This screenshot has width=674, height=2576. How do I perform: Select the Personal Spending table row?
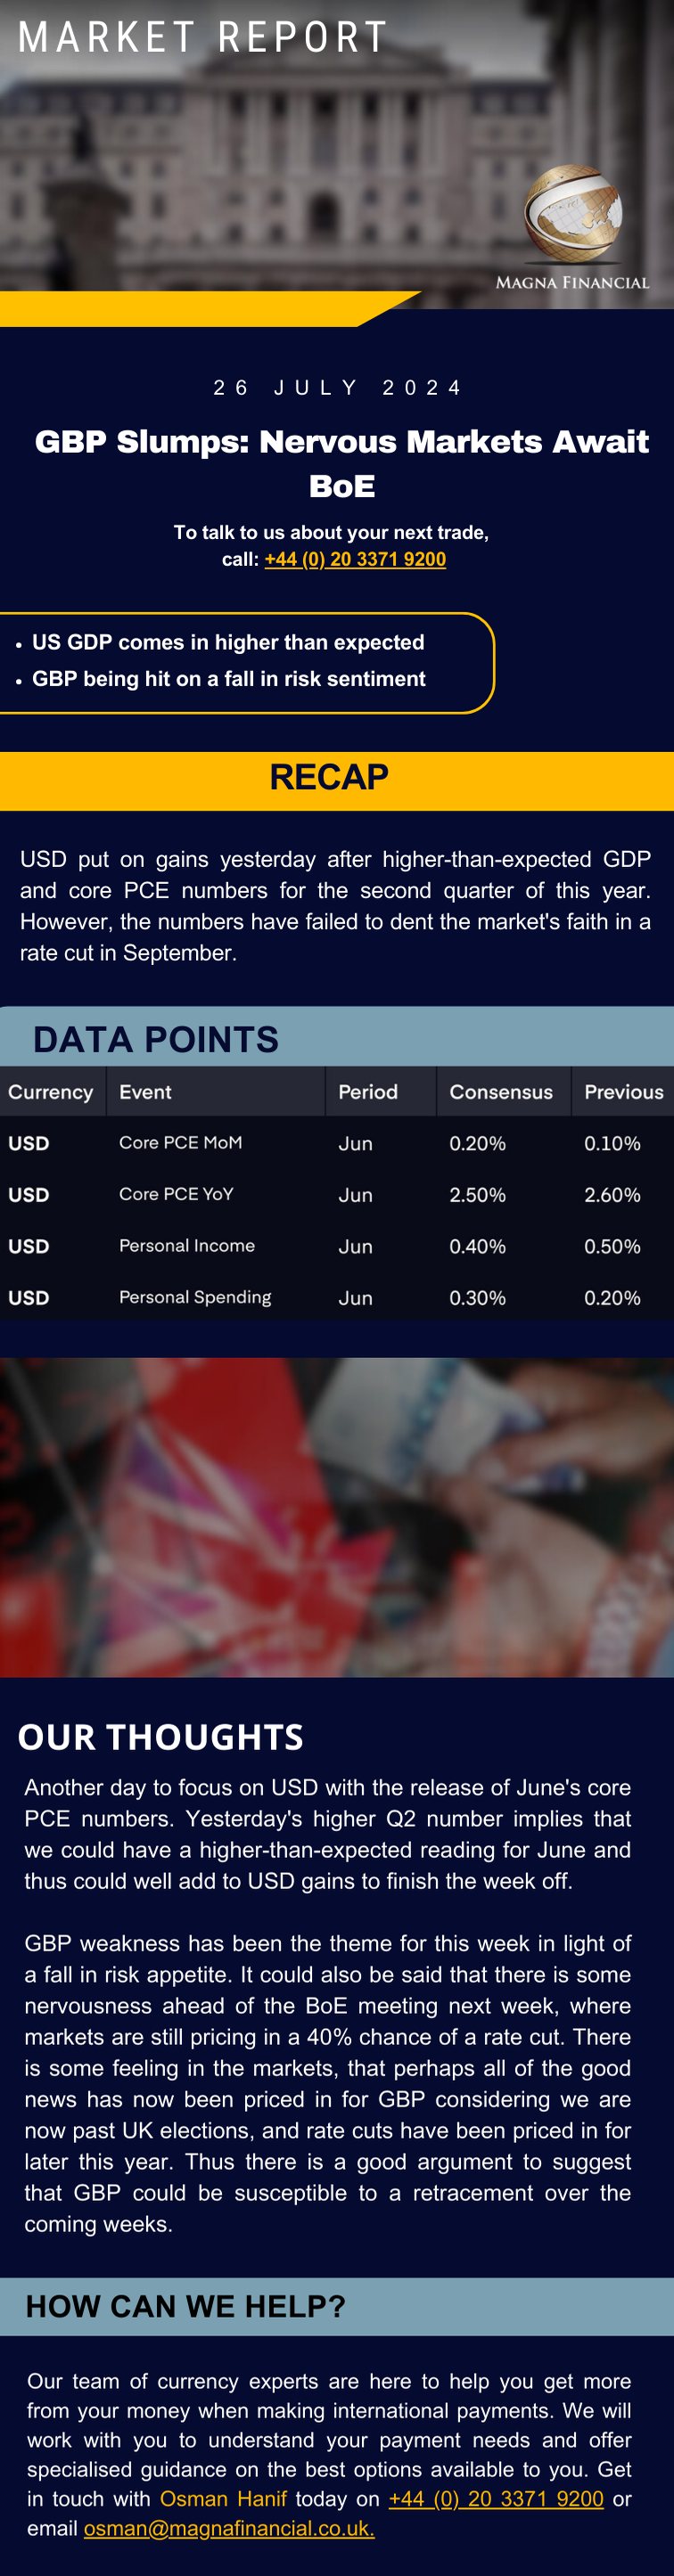click(x=337, y=1297)
